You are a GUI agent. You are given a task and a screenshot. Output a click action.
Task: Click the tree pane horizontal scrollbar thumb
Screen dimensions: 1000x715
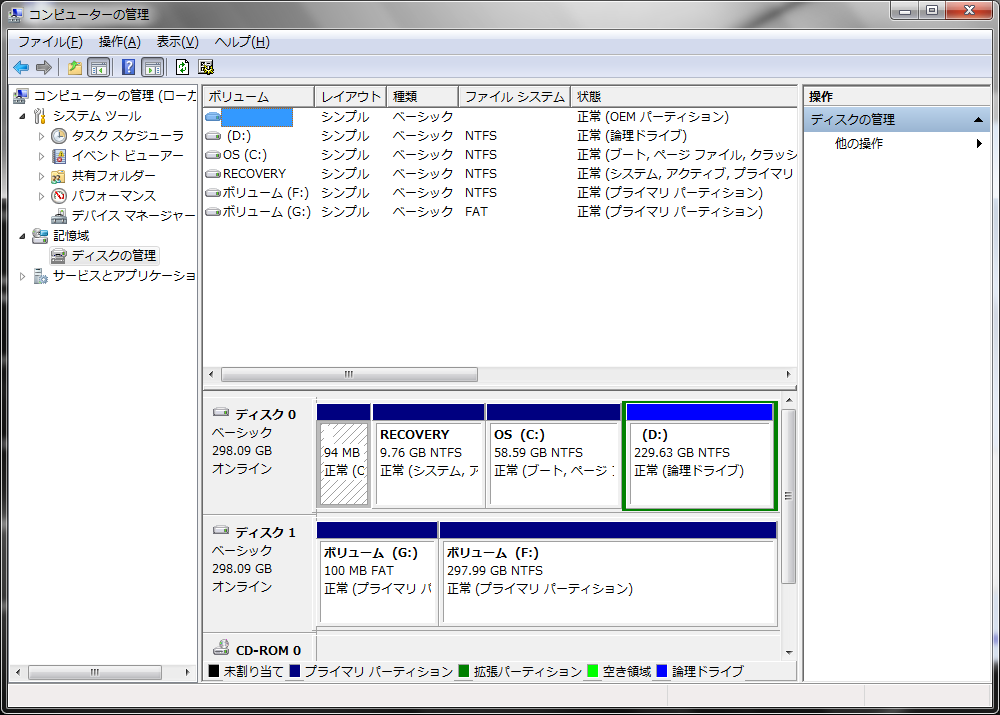click(94, 672)
